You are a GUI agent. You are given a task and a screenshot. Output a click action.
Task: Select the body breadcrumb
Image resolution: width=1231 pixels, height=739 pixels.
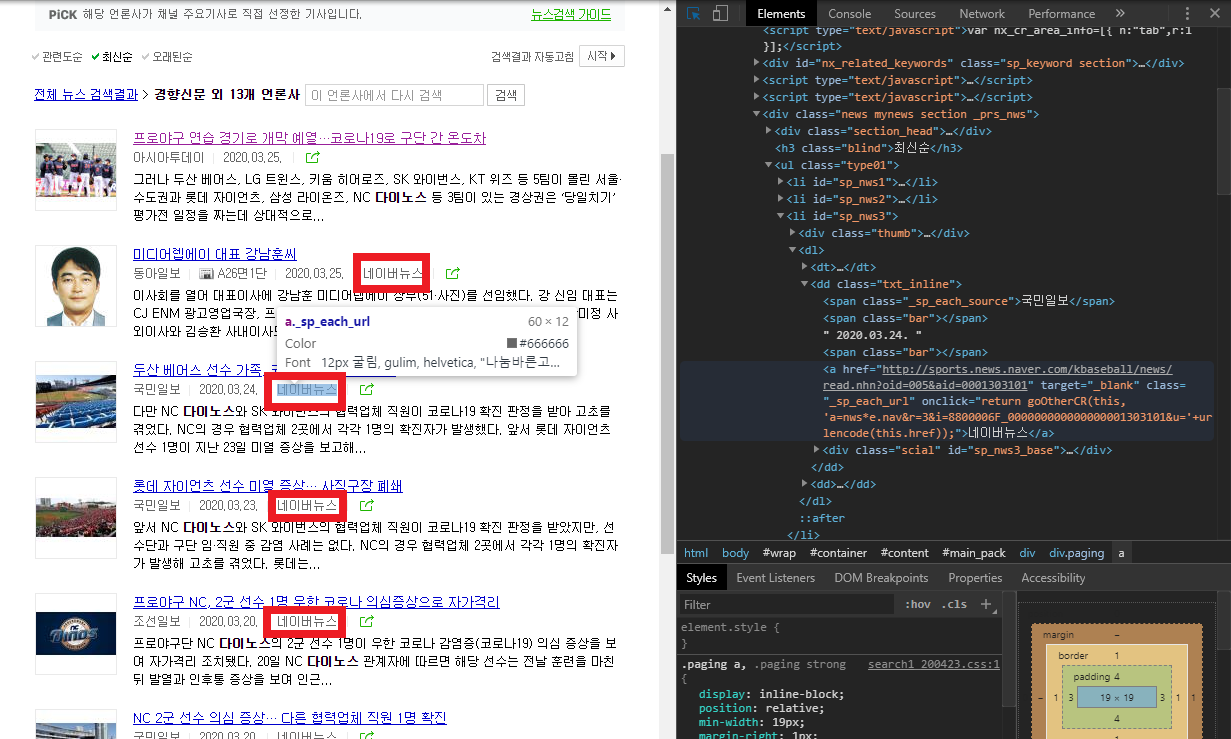[x=735, y=552]
